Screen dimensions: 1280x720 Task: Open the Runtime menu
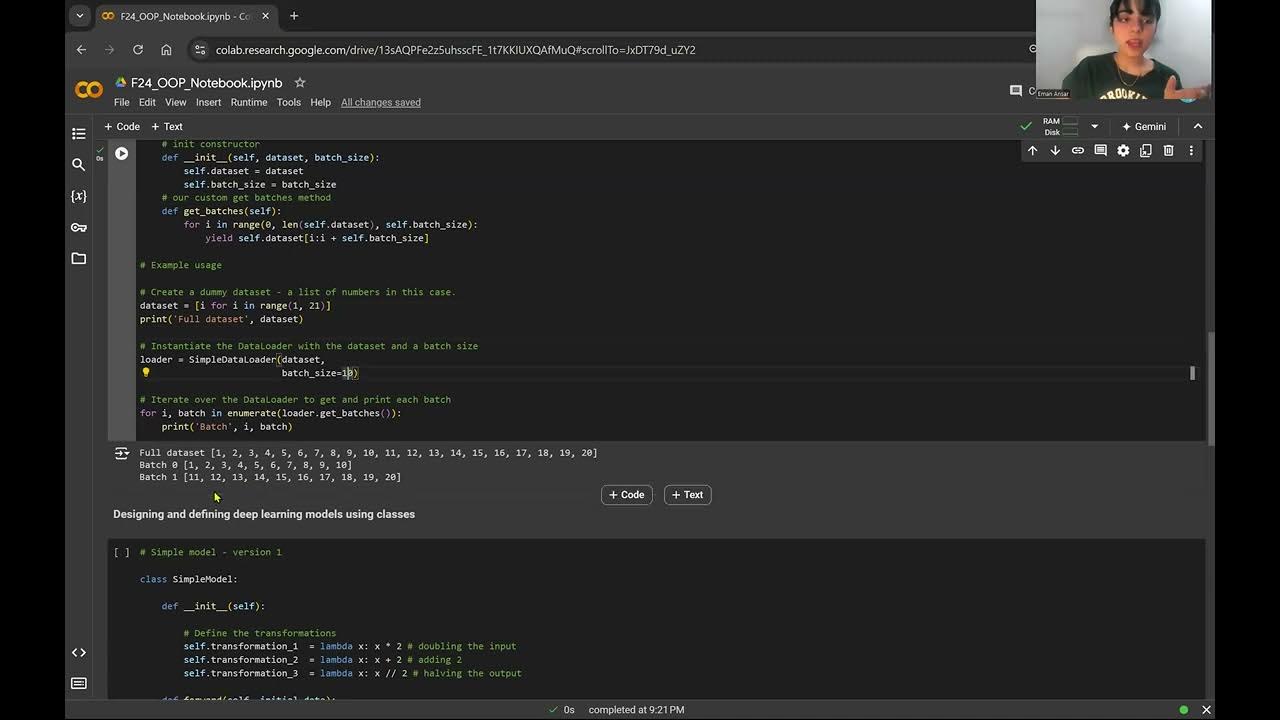coord(249,102)
